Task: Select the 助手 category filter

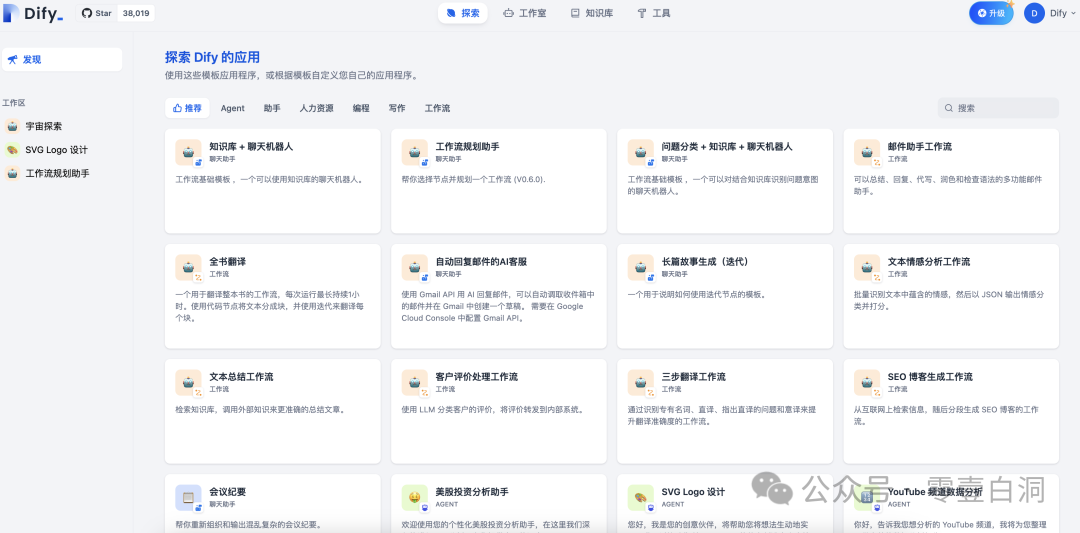Action: point(271,108)
